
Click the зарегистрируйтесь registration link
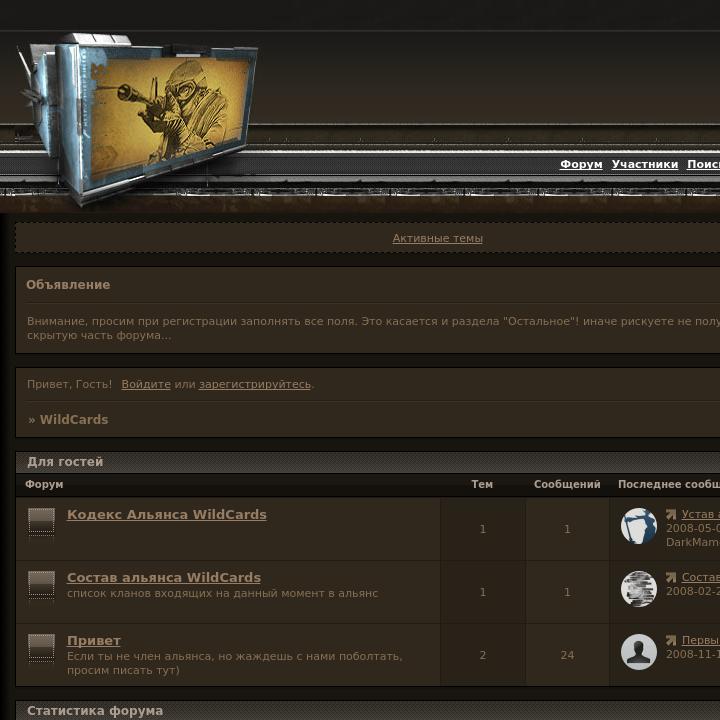[255, 384]
